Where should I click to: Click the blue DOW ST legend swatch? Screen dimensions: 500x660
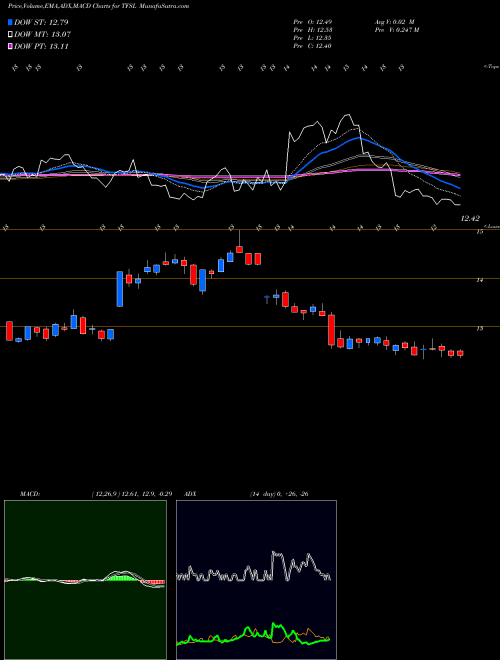click(10, 22)
